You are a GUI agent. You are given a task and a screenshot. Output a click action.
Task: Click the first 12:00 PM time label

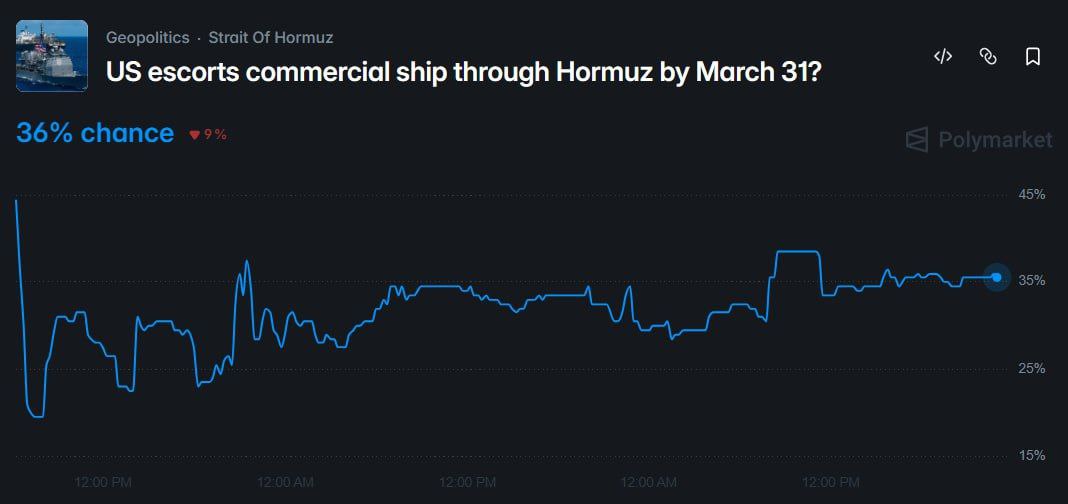[x=103, y=482]
